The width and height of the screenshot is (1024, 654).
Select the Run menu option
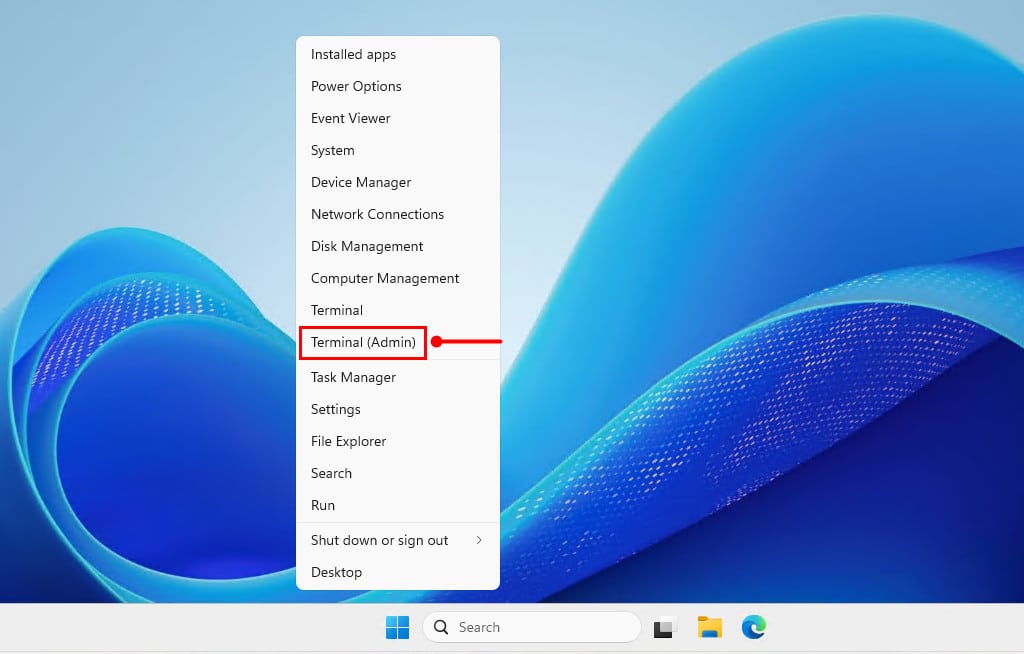(323, 505)
